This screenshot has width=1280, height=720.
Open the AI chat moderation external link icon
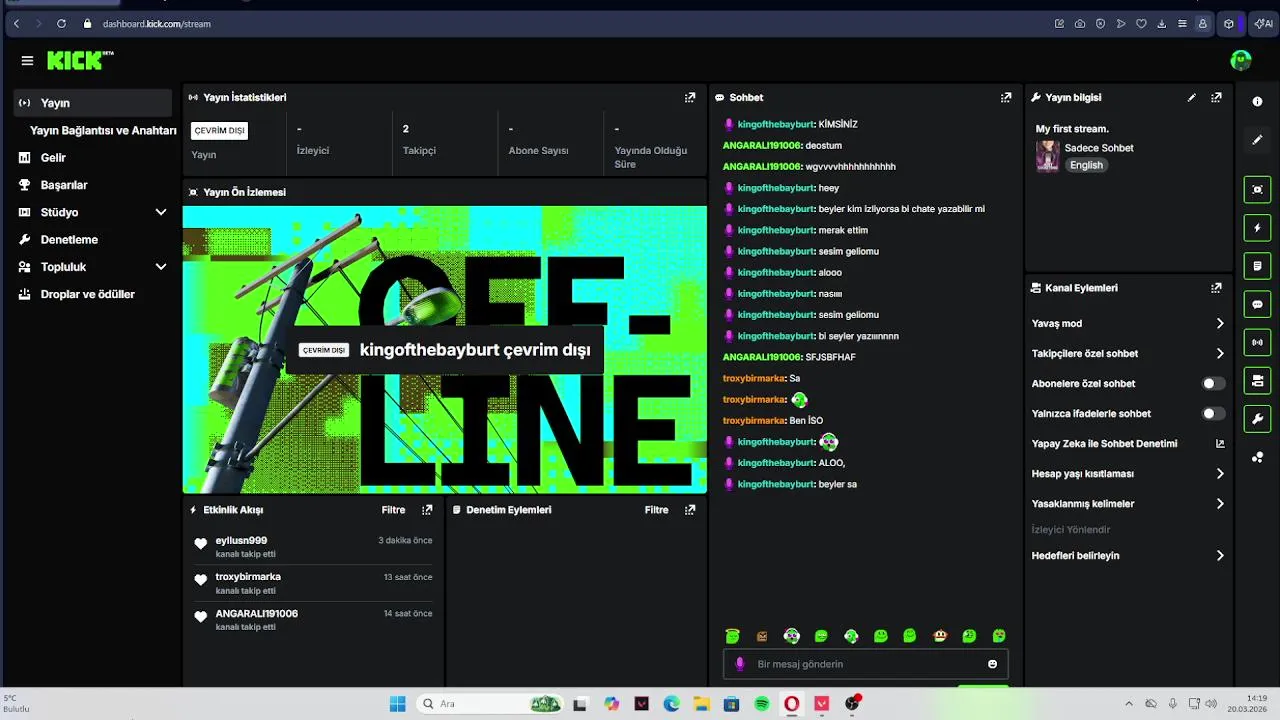point(1220,443)
